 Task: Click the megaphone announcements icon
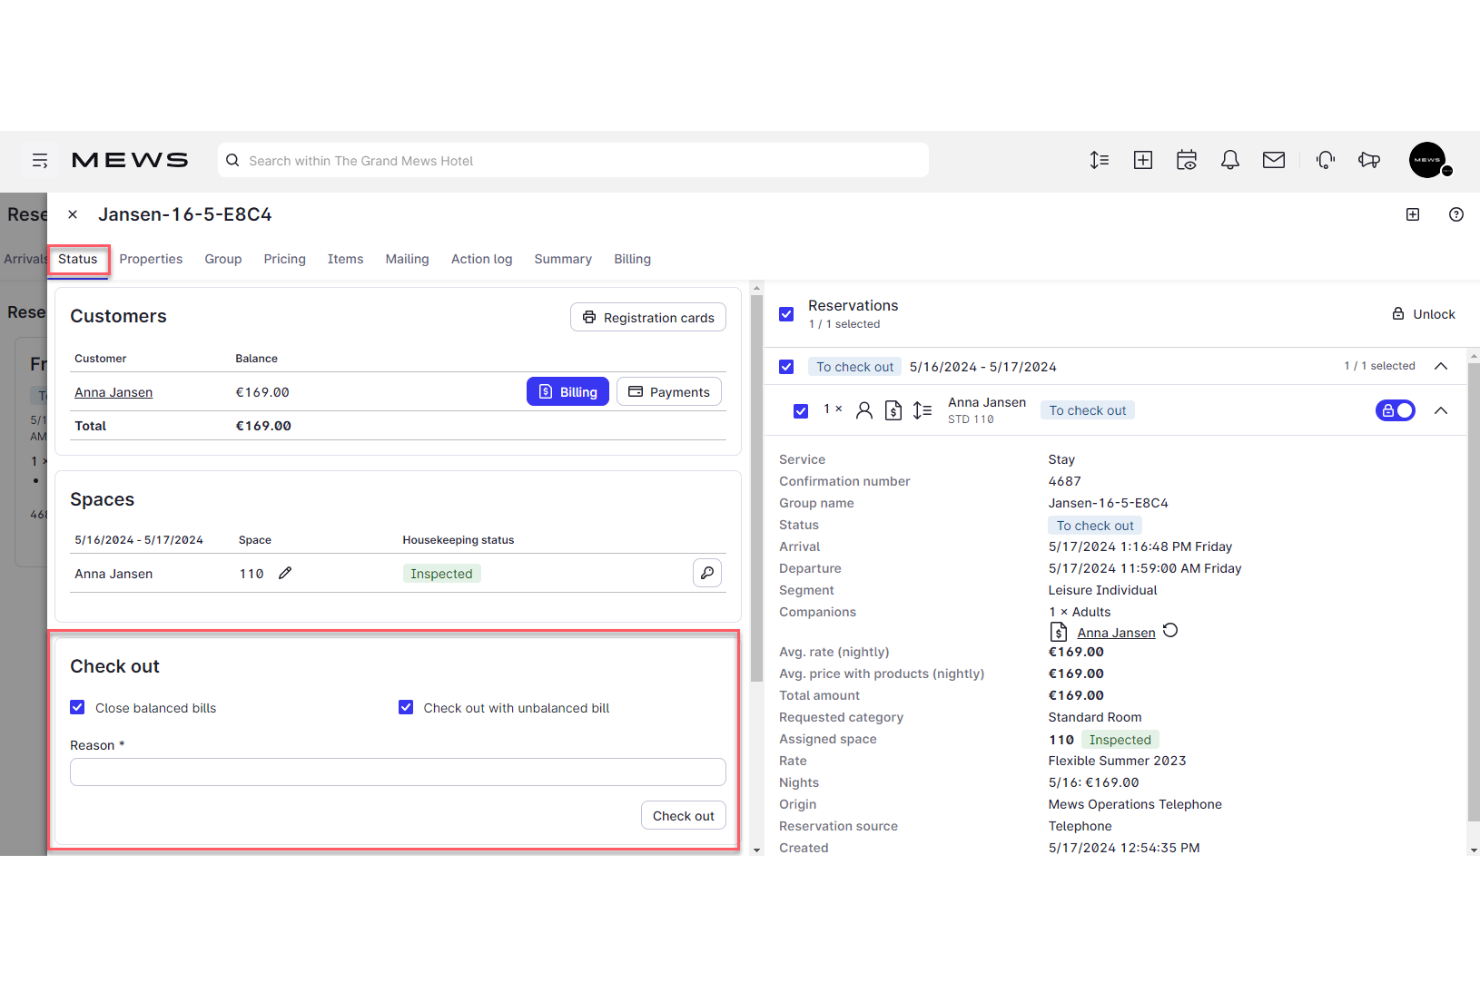pos(1370,160)
